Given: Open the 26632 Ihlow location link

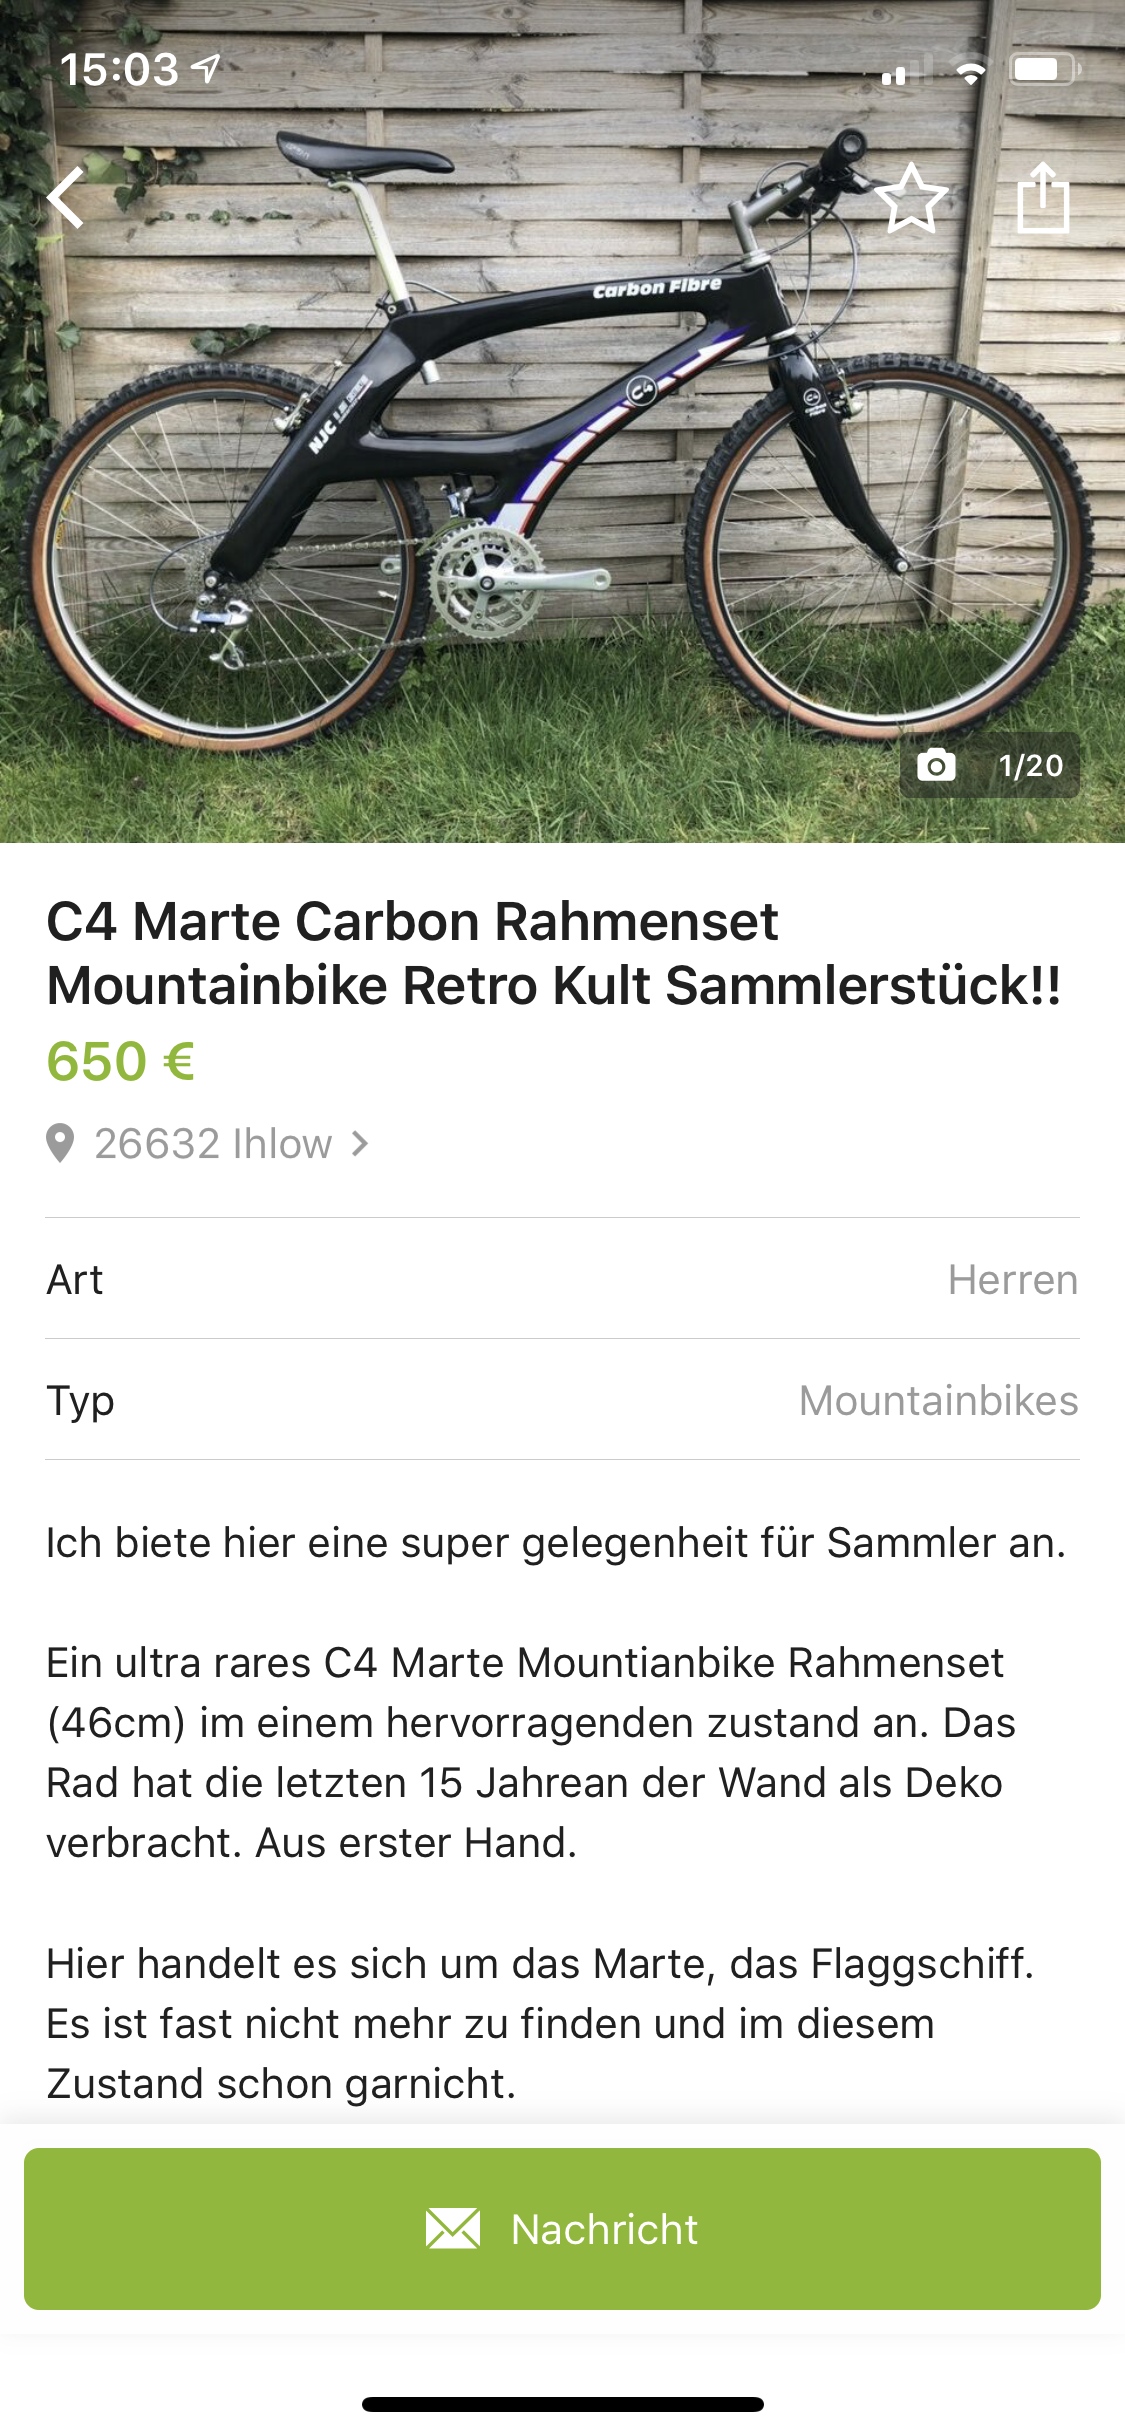Looking at the screenshot, I should [213, 1143].
